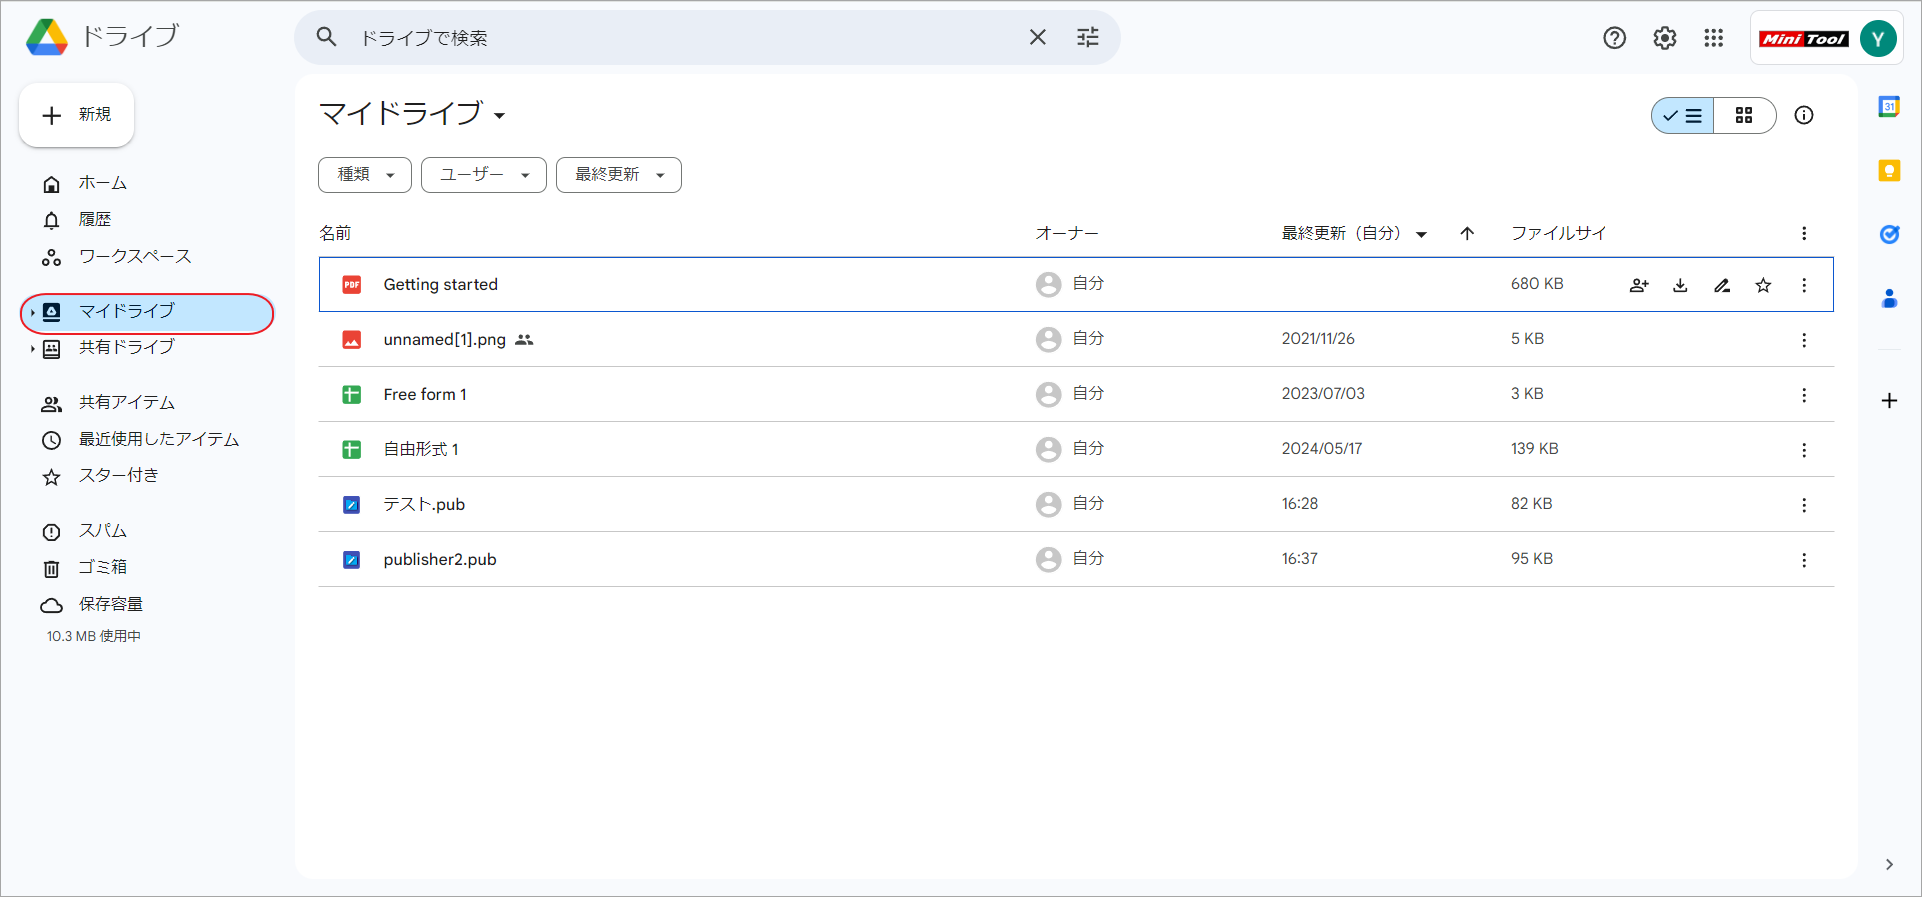Open the マイドライブ title dropdown
Screen dimensions: 1922x897
pos(412,114)
